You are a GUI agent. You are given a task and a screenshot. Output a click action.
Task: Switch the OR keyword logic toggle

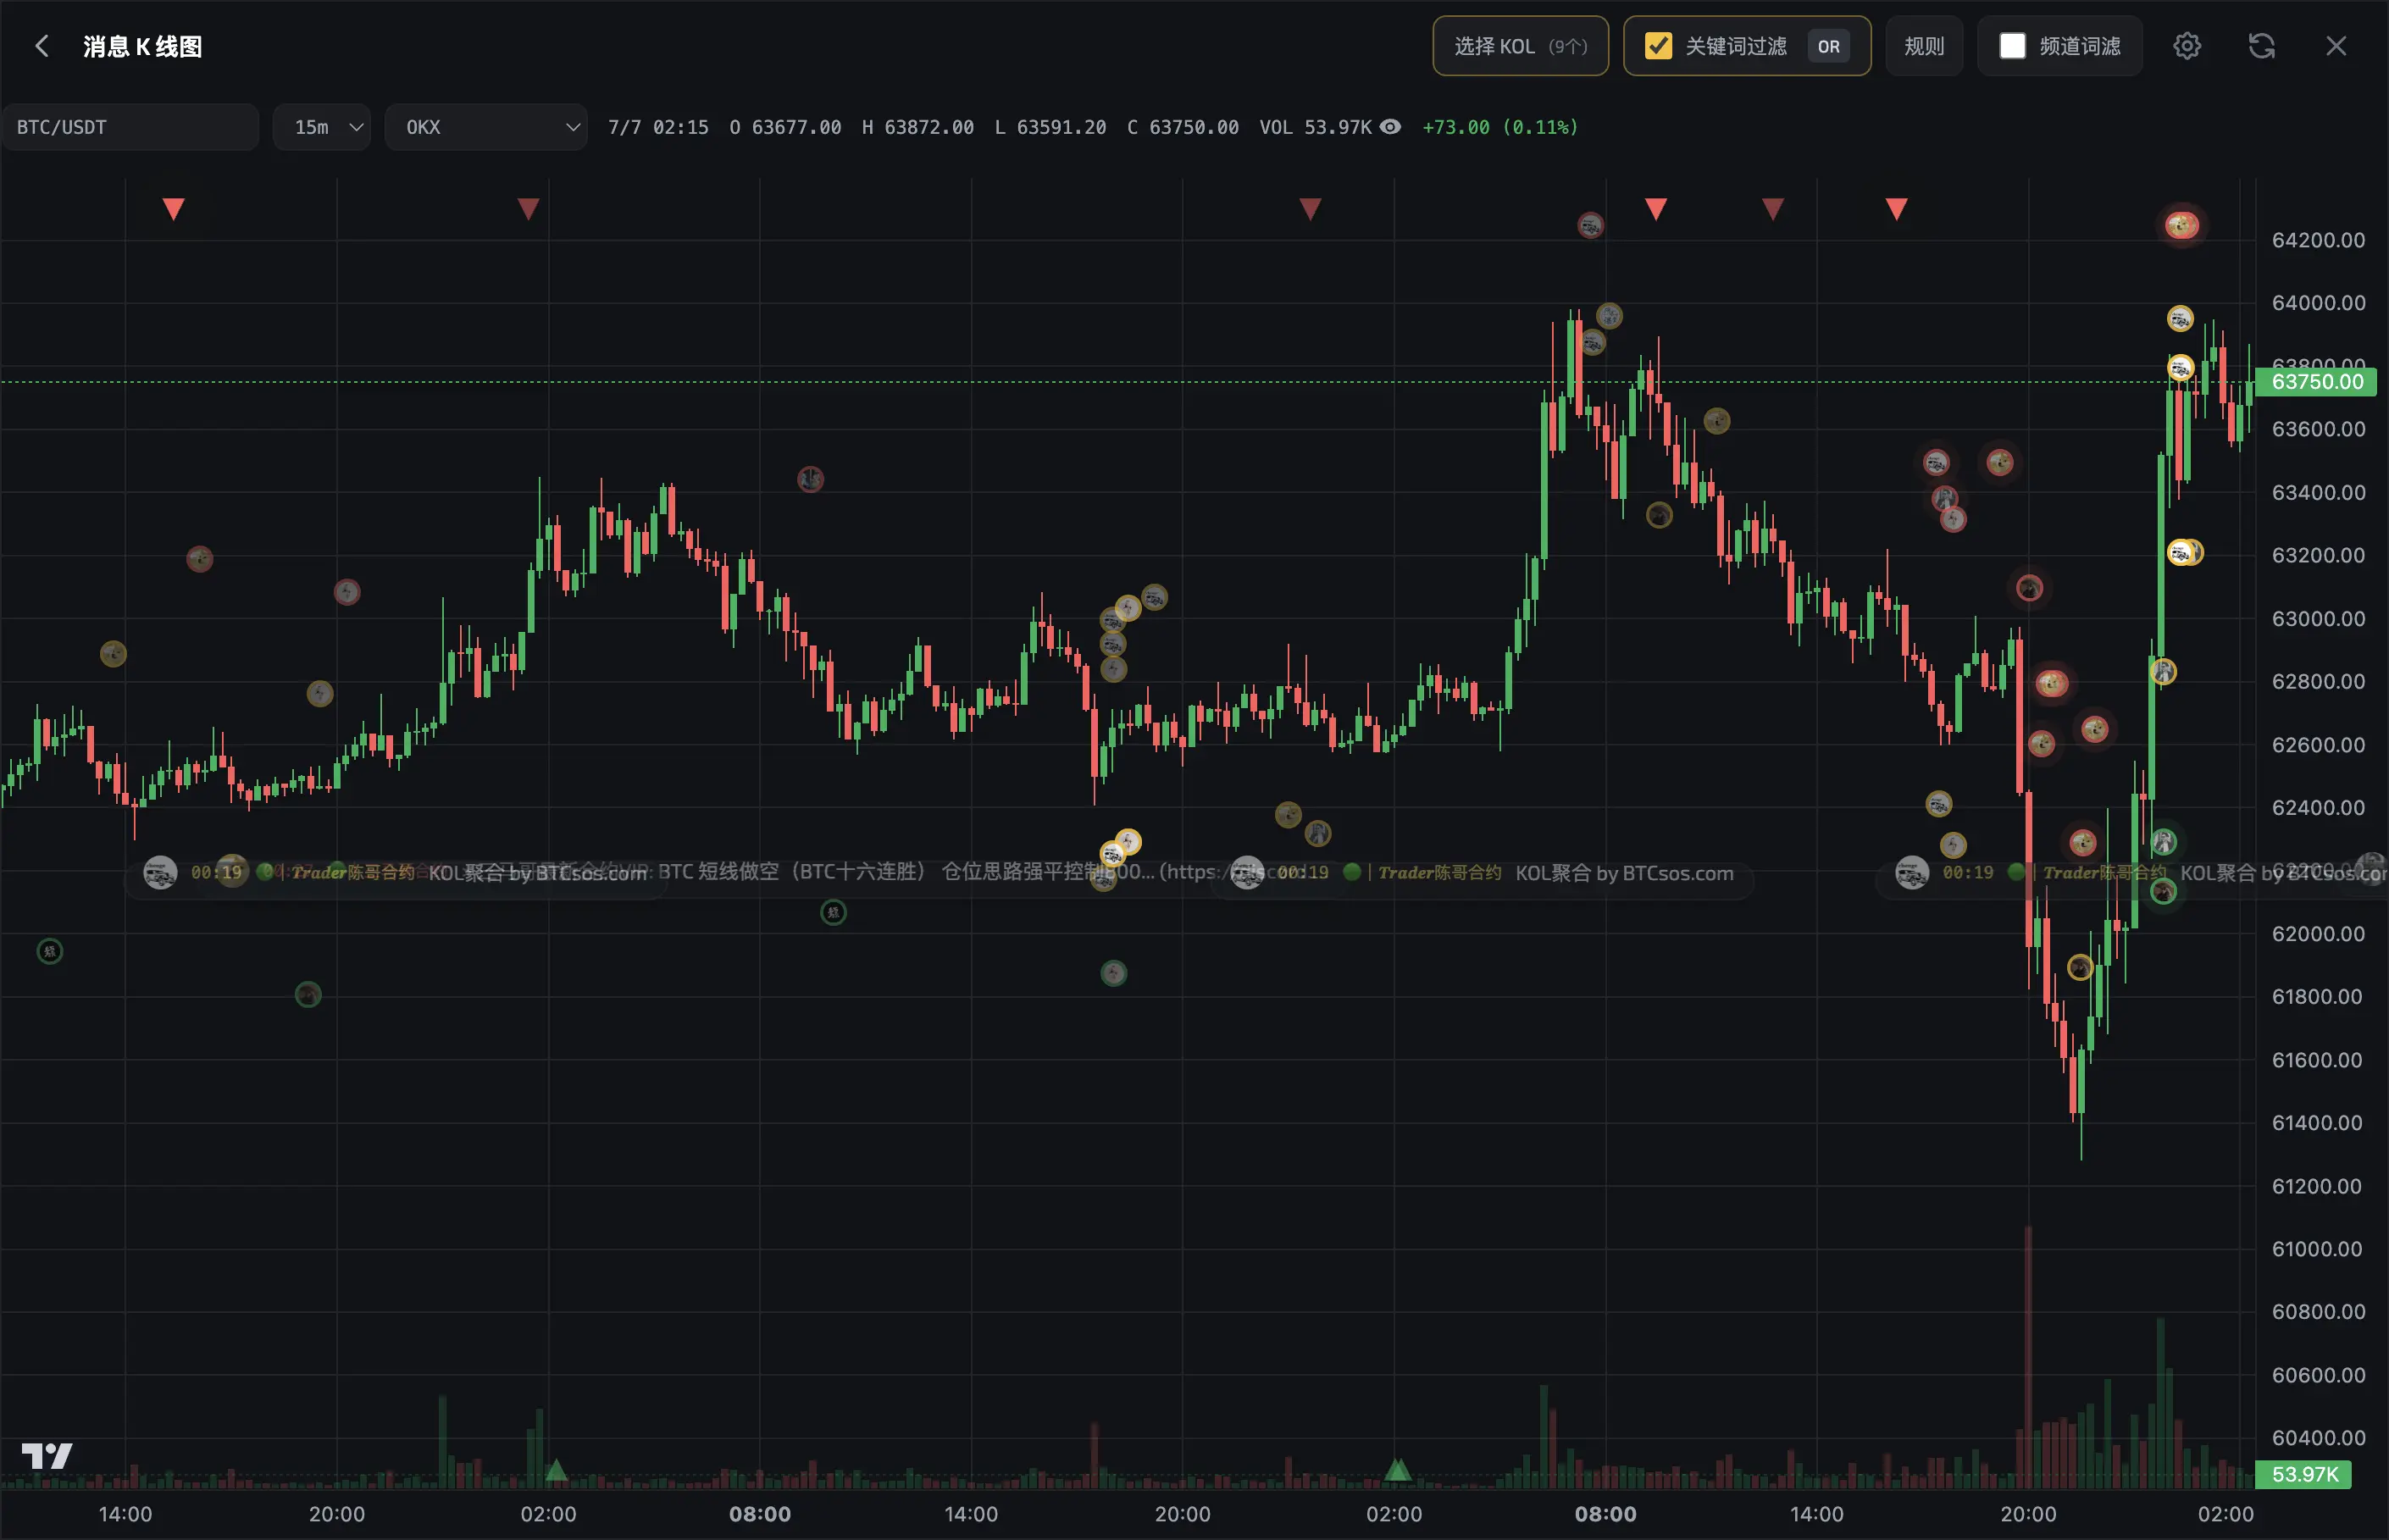pyautogui.click(x=1829, y=46)
